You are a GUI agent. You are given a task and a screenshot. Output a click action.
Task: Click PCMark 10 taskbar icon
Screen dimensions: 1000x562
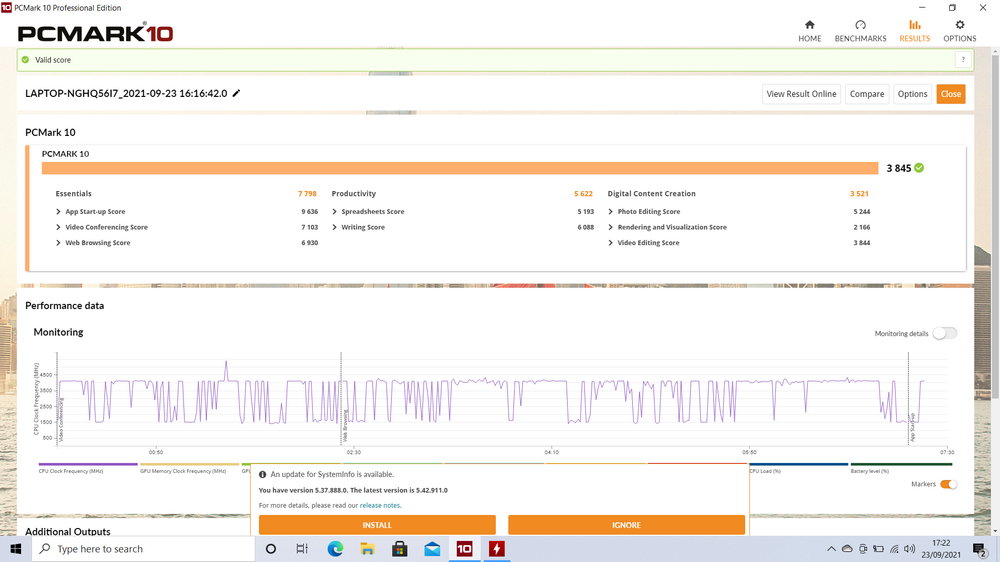[464, 549]
